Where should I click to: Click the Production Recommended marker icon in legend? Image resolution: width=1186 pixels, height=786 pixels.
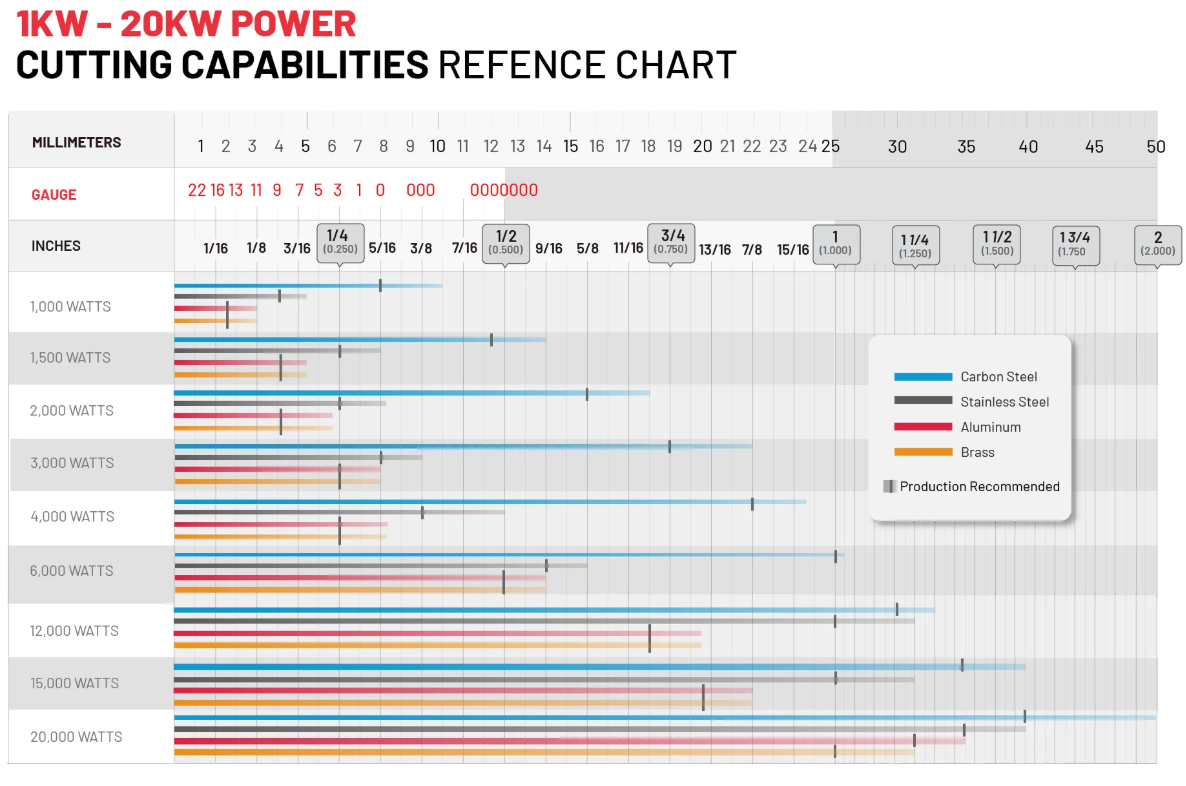click(890, 486)
